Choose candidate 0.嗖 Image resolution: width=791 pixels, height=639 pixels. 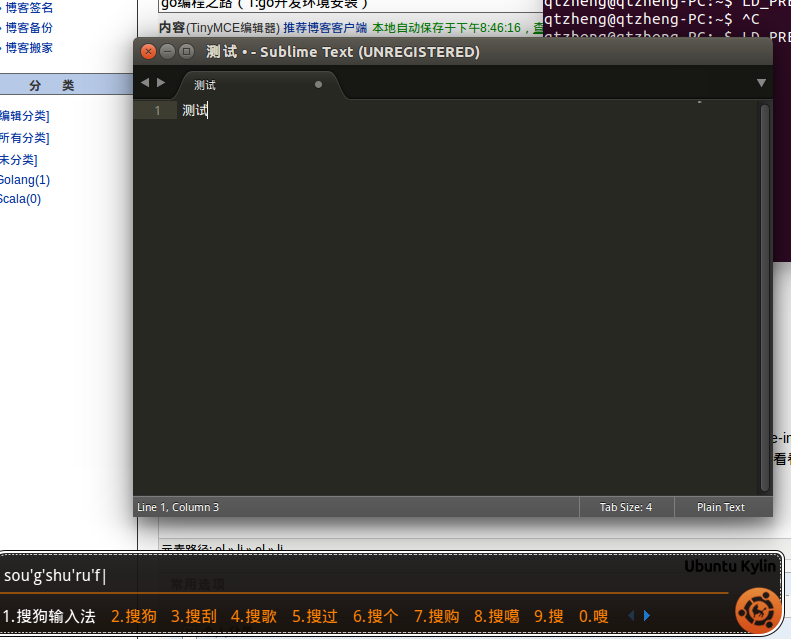tap(594, 616)
